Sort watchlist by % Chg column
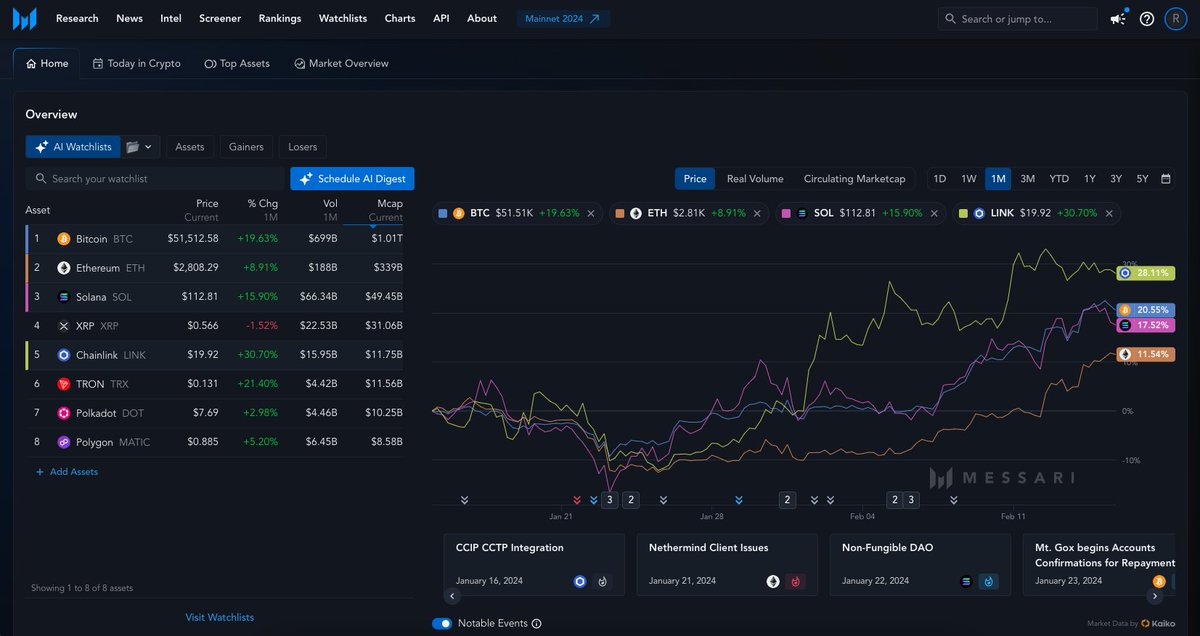The width and height of the screenshot is (1200, 636). click(263, 210)
